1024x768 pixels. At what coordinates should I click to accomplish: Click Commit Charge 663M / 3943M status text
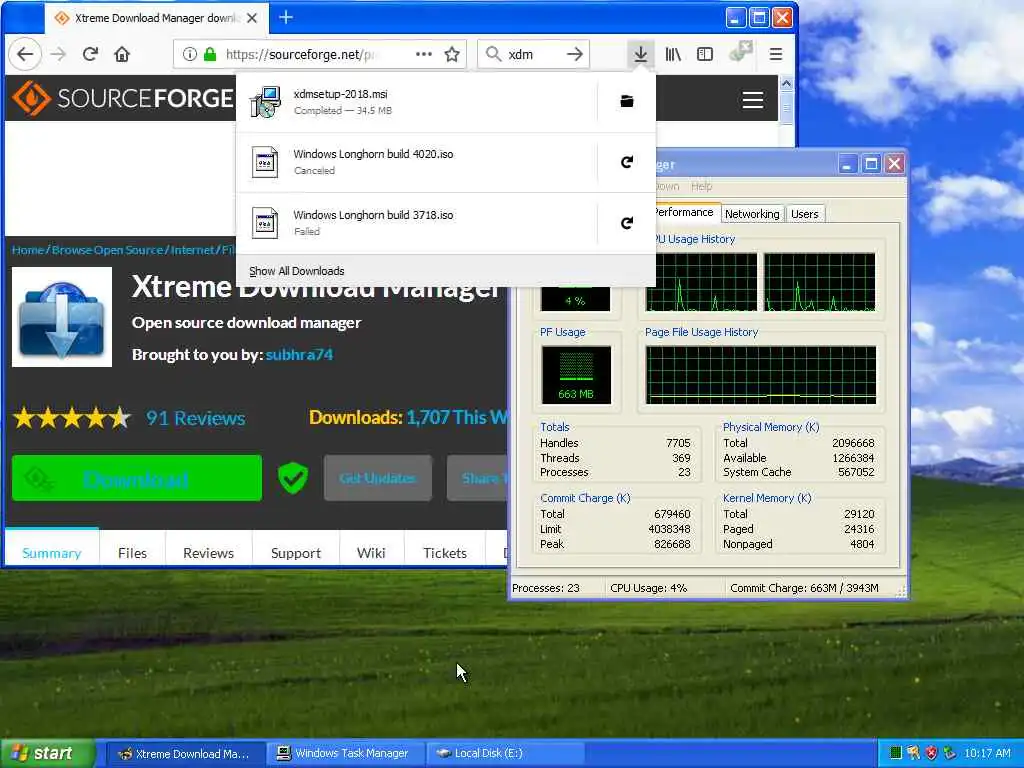coord(805,588)
